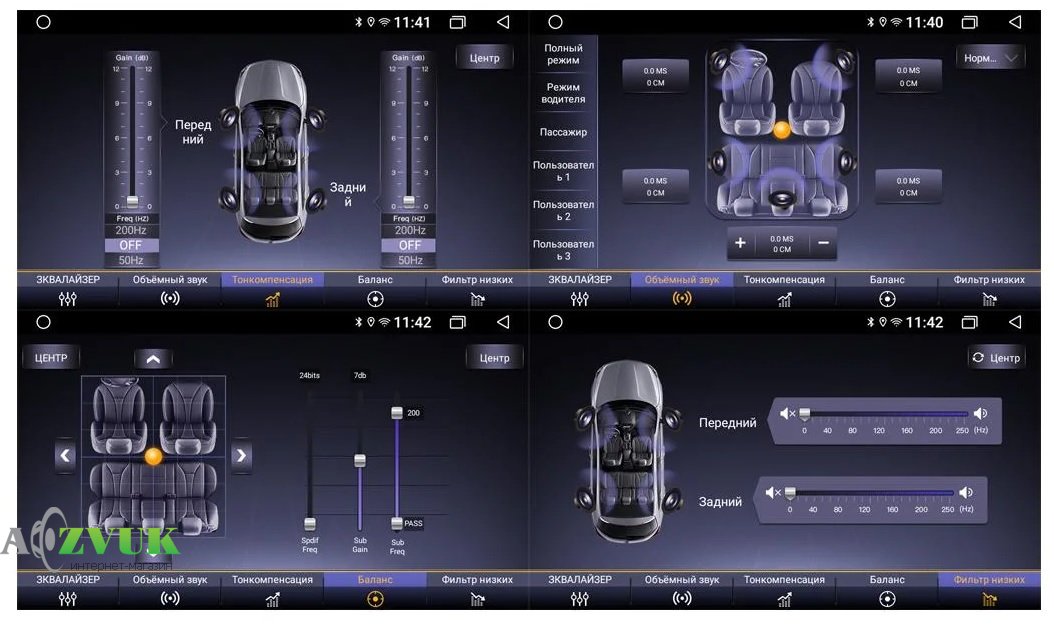The width and height of the screenshot is (1054, 632).
Task: Click the Sub Gain slider handle
Action: pyautogui.click(x=360, y=461)
